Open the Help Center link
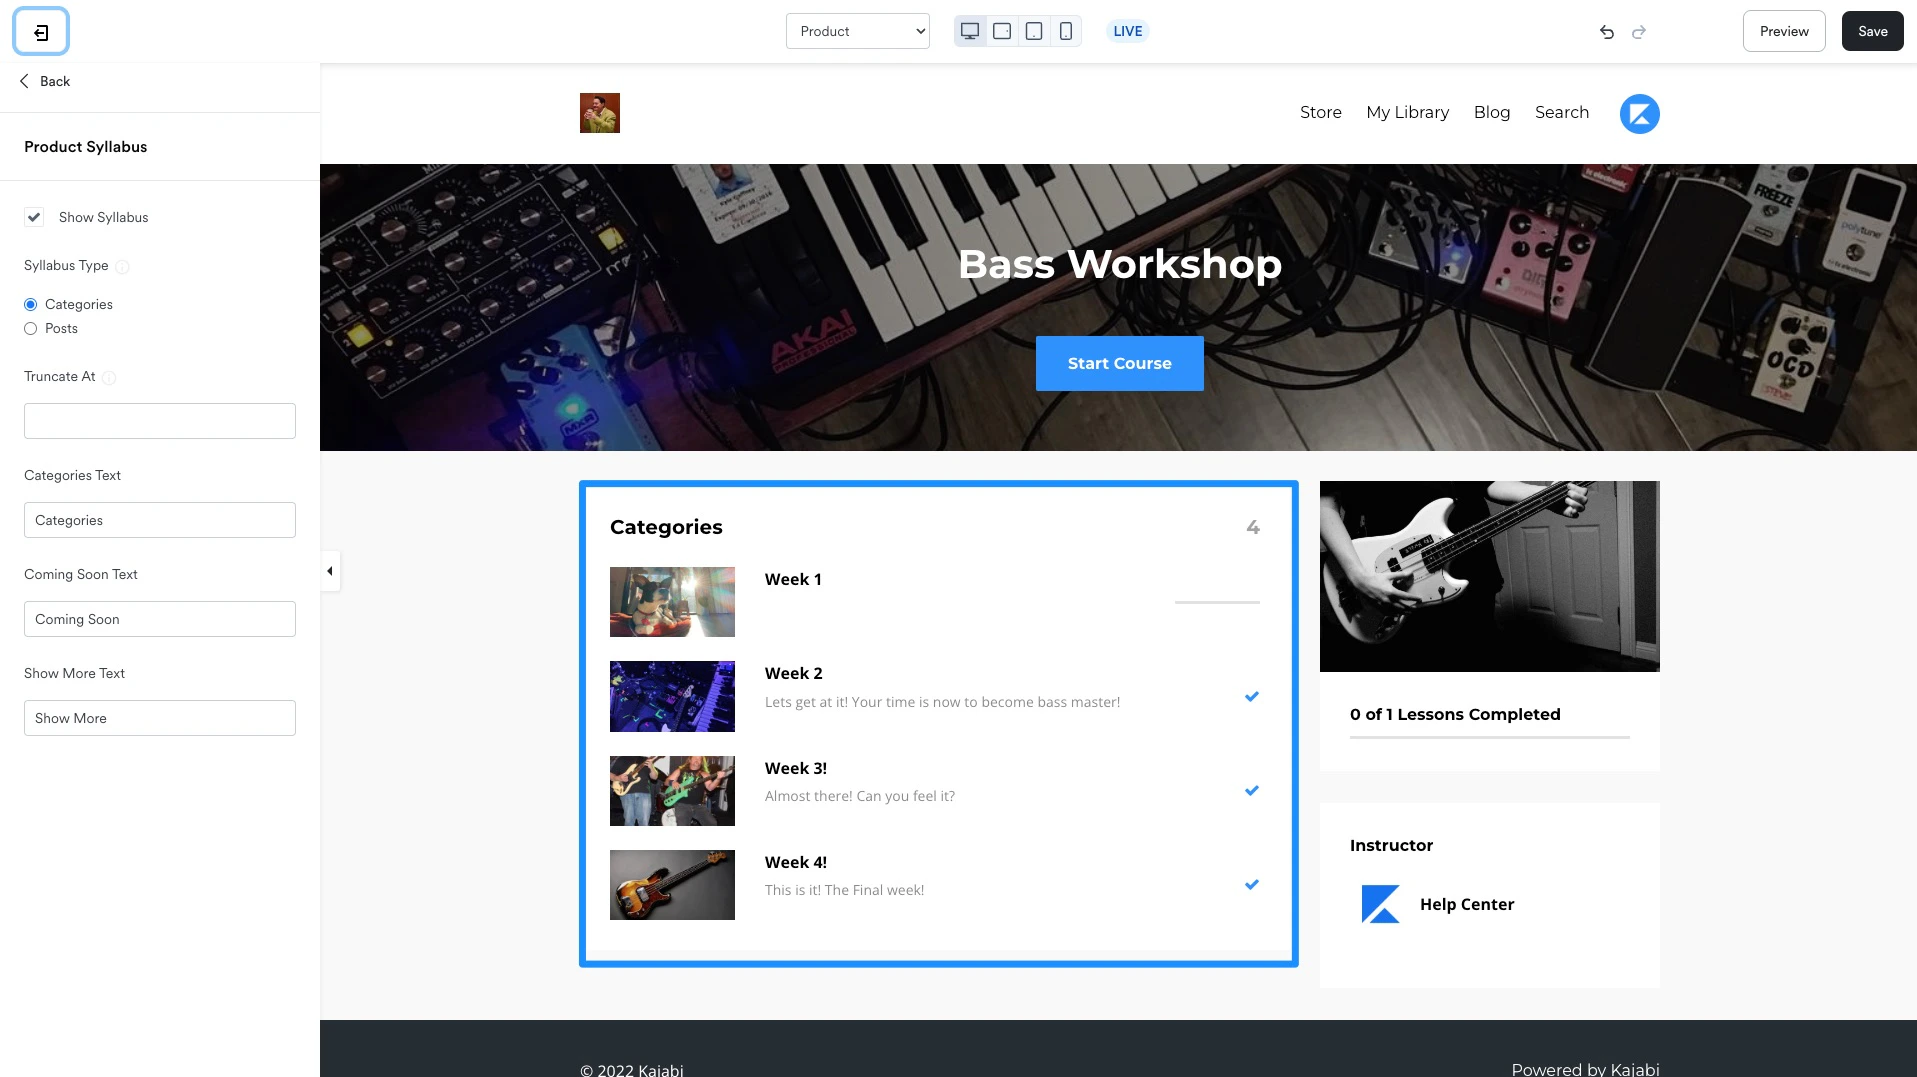The image size is (1917, 1077). pos(1466,904)
